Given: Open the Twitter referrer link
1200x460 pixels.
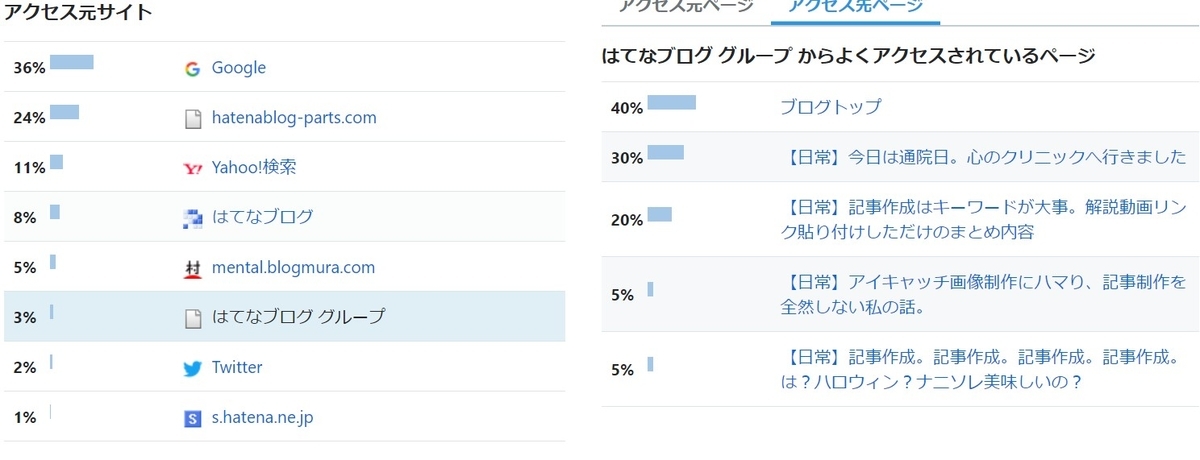Looking at the screenshot, I should [x=237, y=367].
